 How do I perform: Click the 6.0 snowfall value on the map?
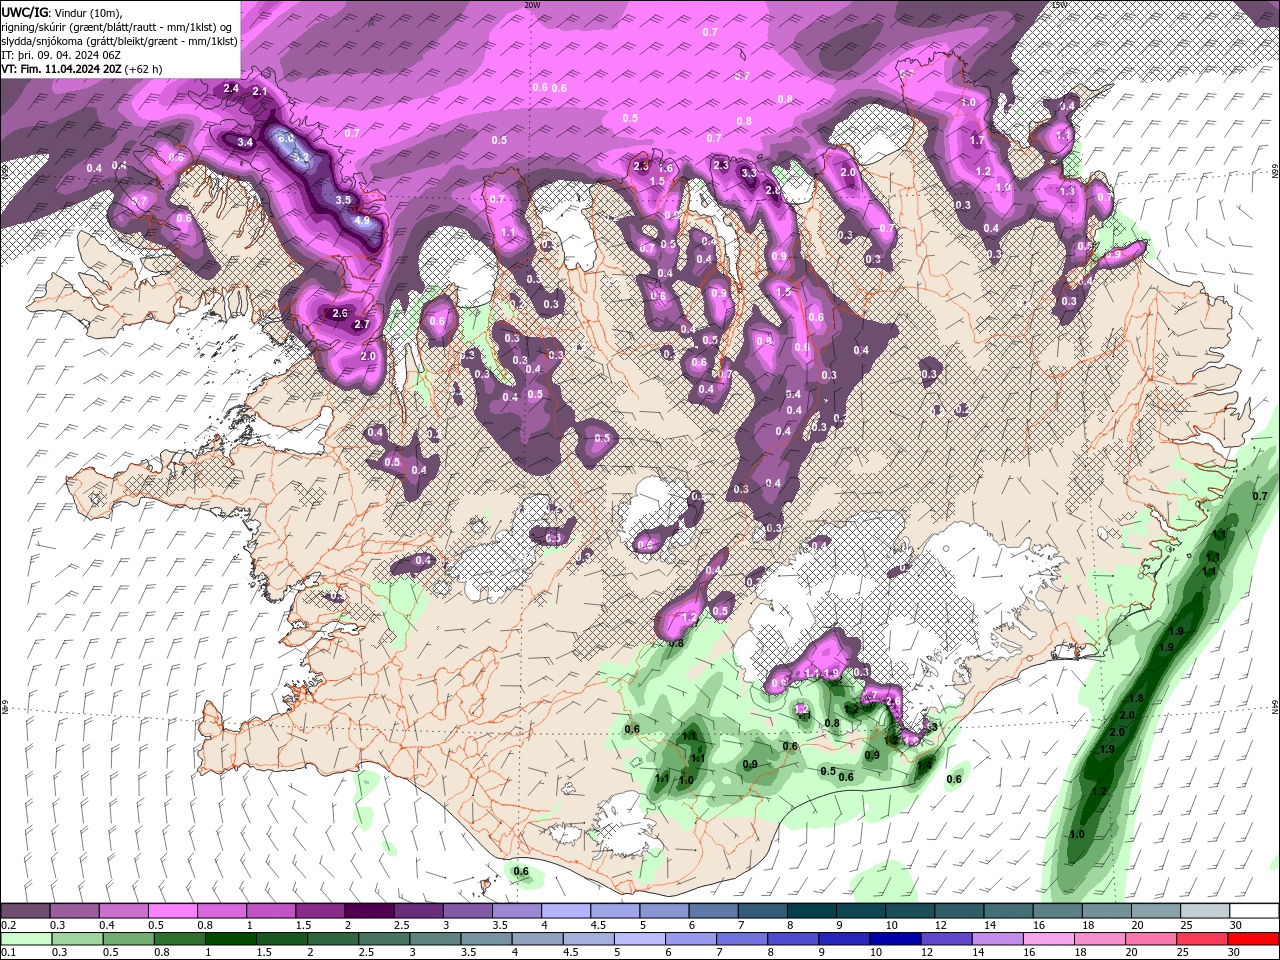coord(285,138)
